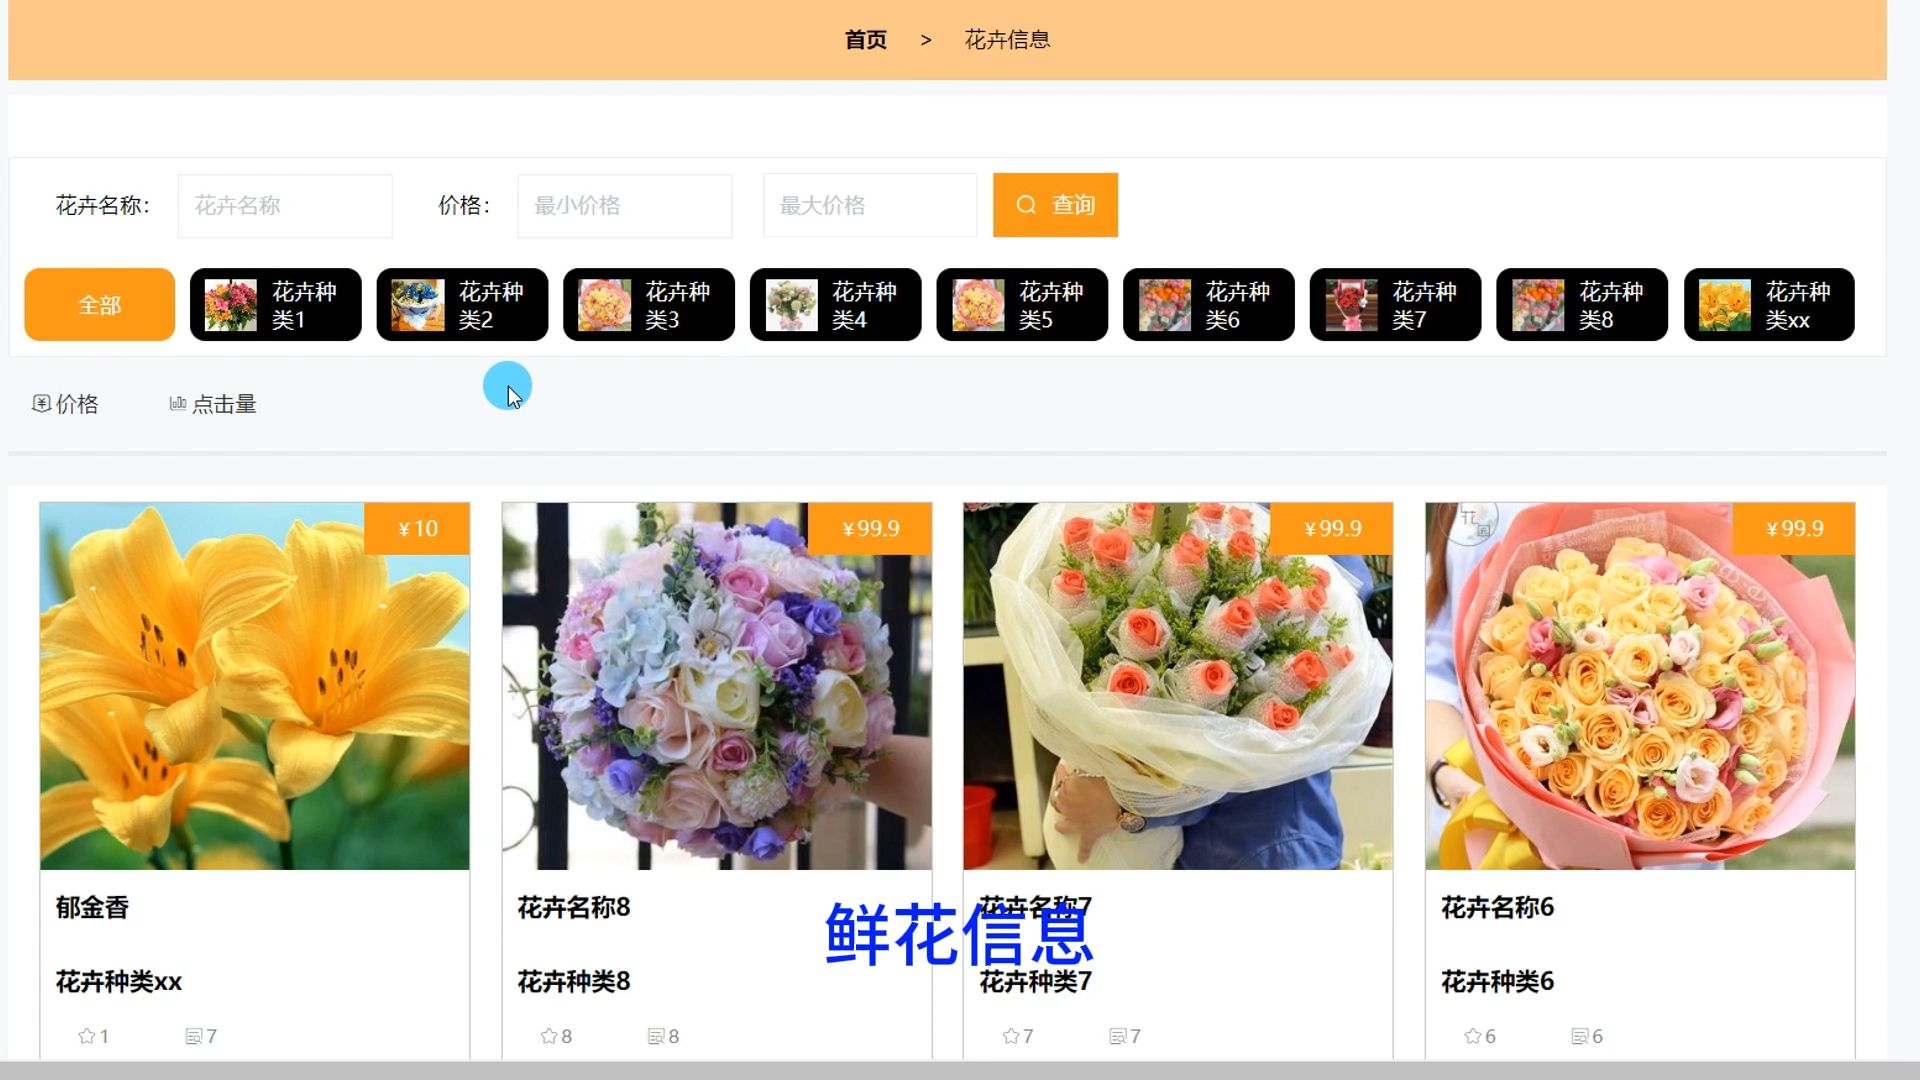1920x1080 pixels.
Task: Select 花卉种类2 category filter
Action: point(463,303)
